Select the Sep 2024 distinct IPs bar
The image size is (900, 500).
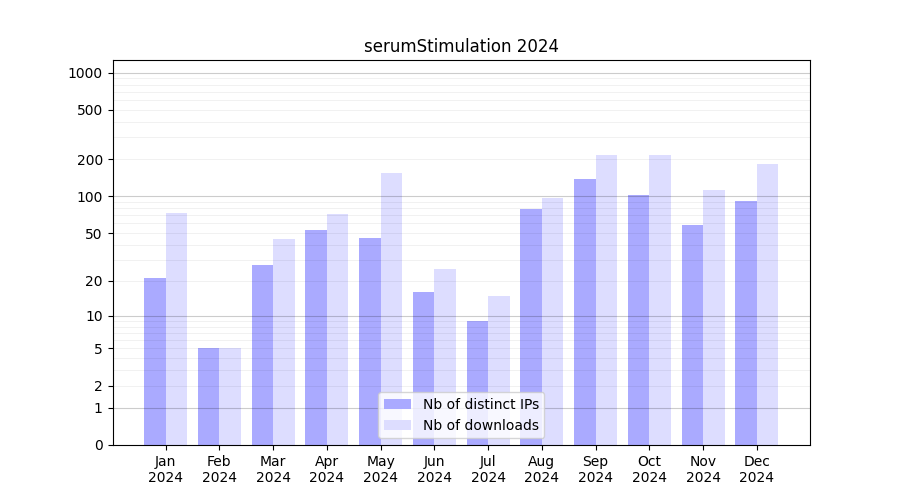point(585,312)
